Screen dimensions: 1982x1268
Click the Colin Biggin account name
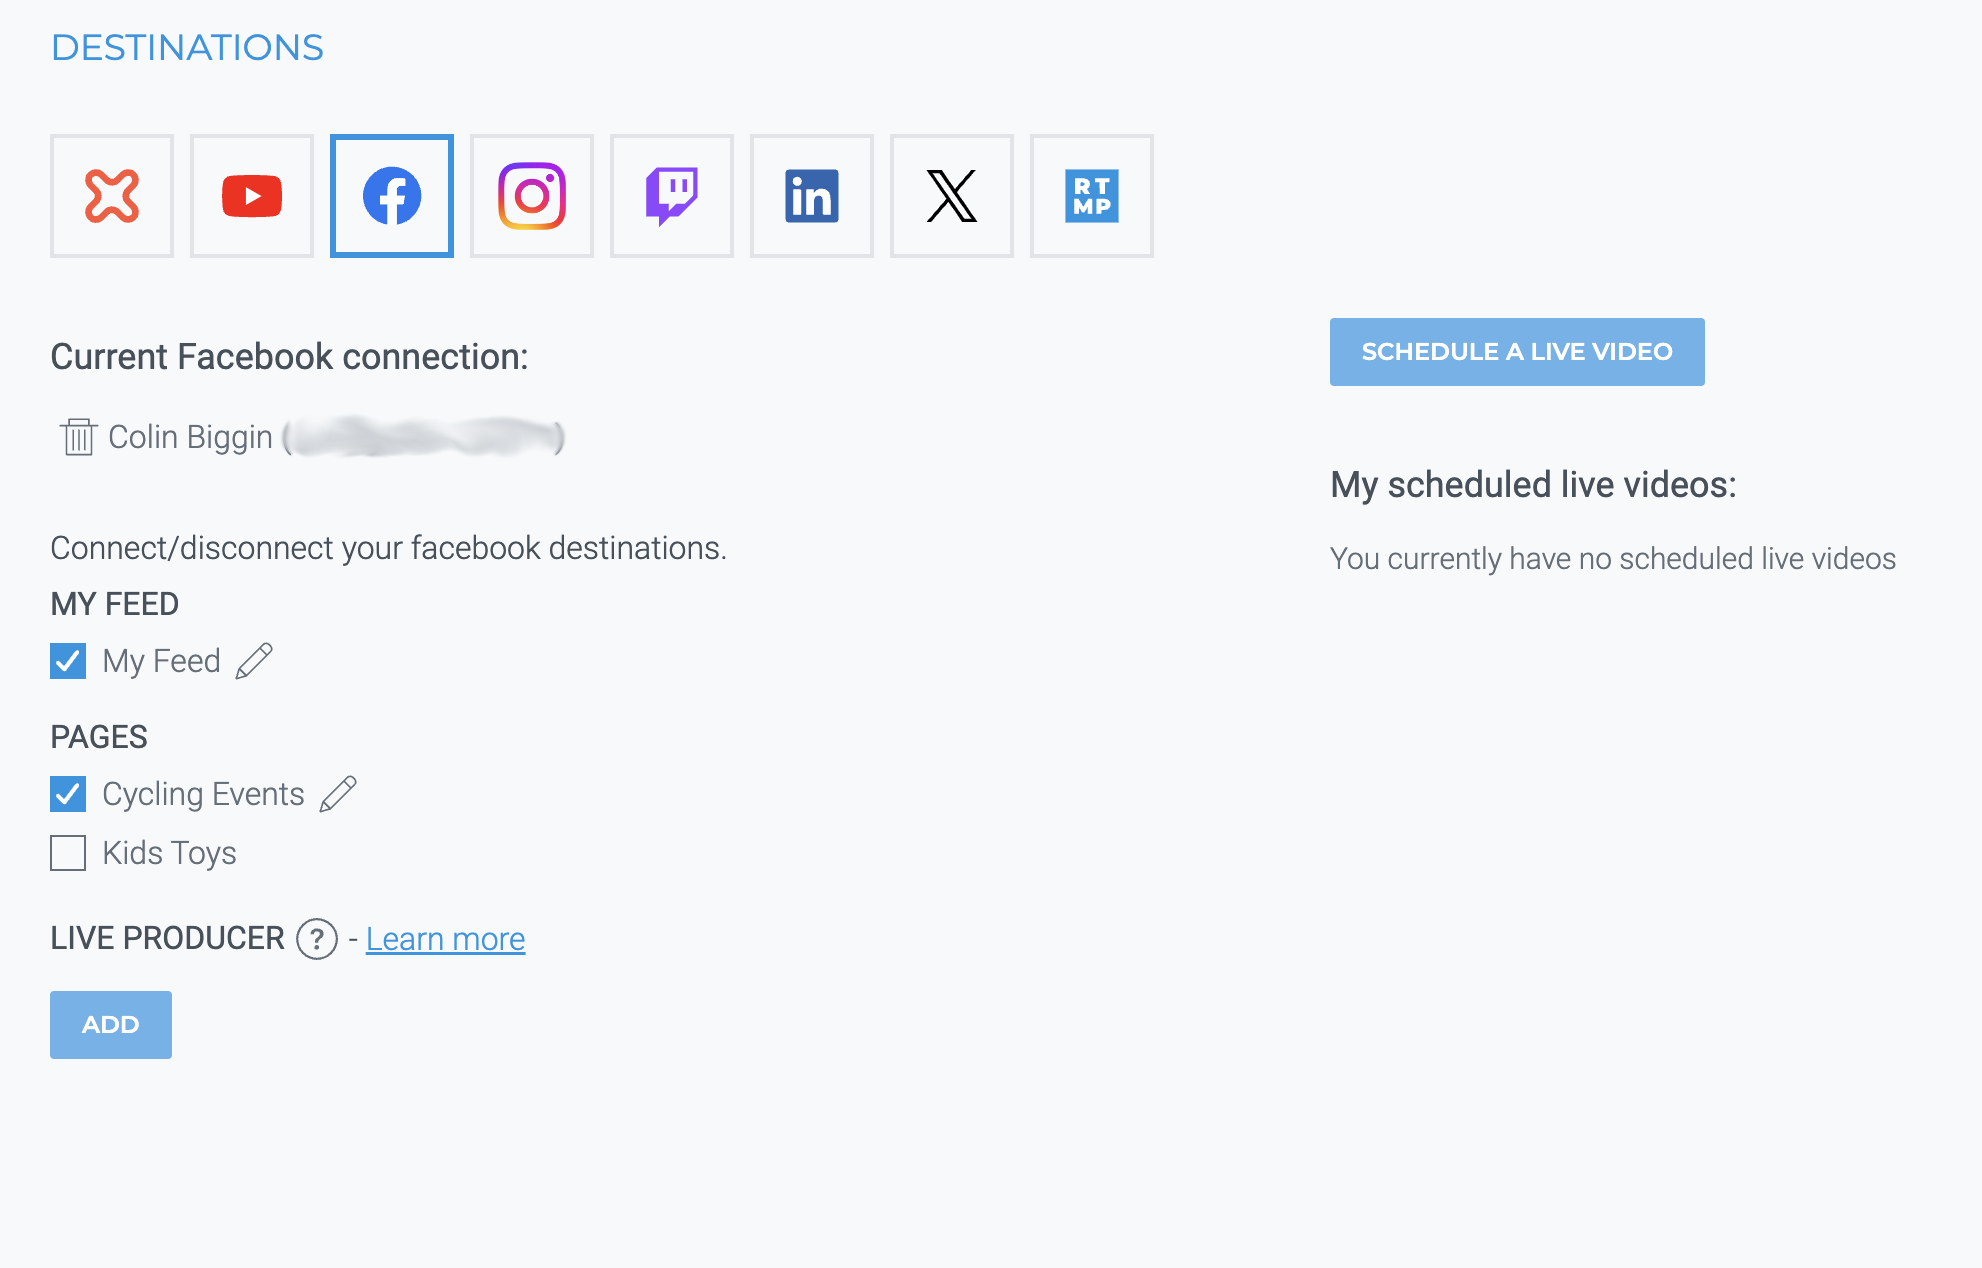click(190, 437)
